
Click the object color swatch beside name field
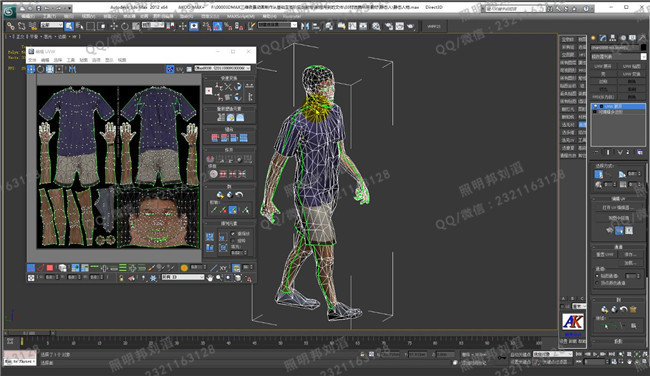(643, 48)
